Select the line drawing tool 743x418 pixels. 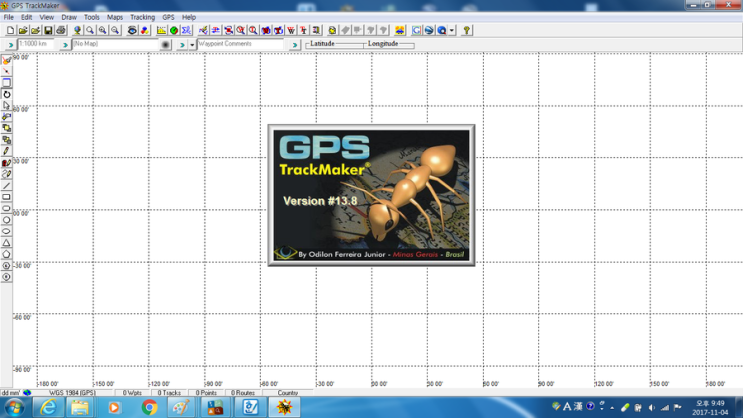[6, 186]
